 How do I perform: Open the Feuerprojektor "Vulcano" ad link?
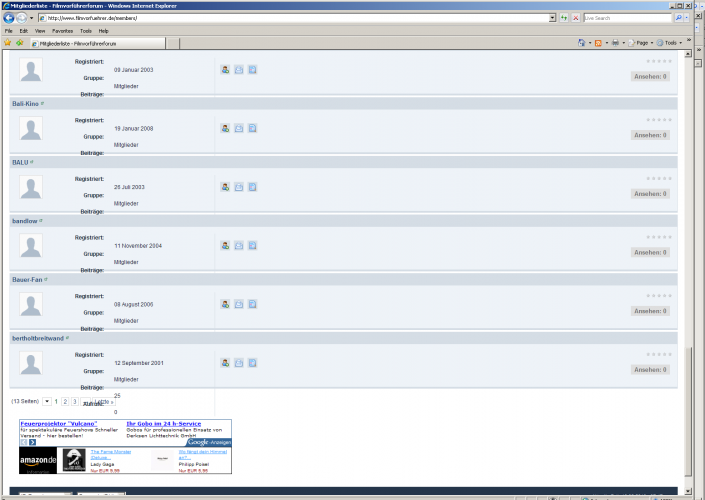coord(56,424)
